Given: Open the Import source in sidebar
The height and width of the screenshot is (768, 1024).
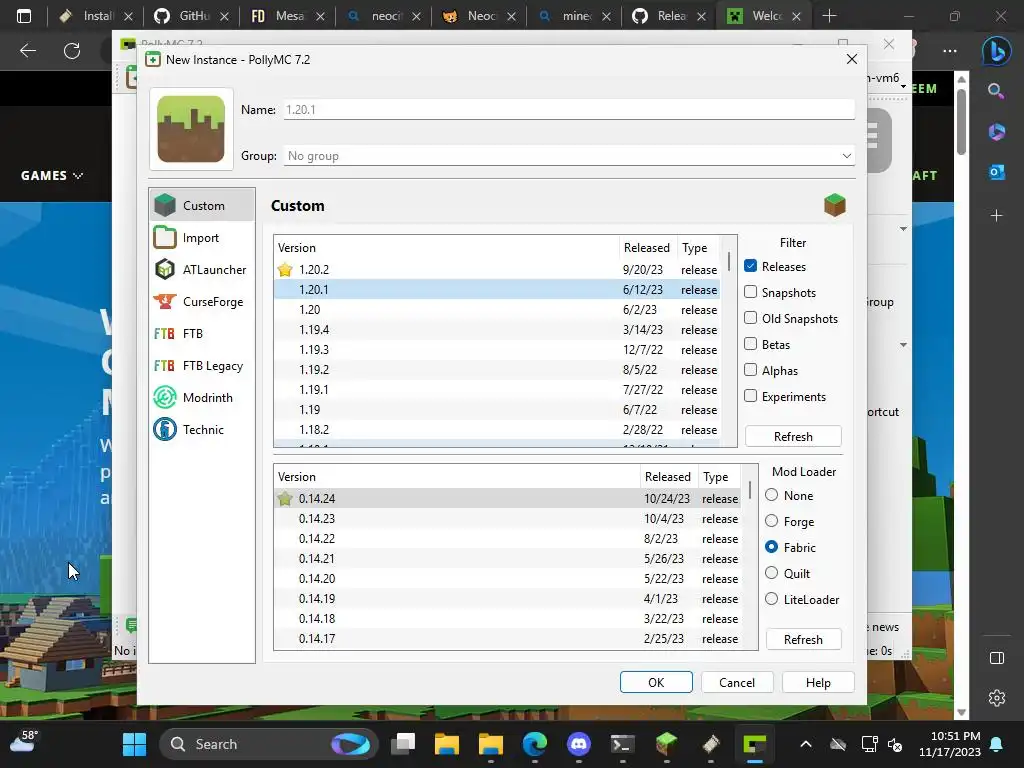Looking at the screenshot, I should [201, 238].
